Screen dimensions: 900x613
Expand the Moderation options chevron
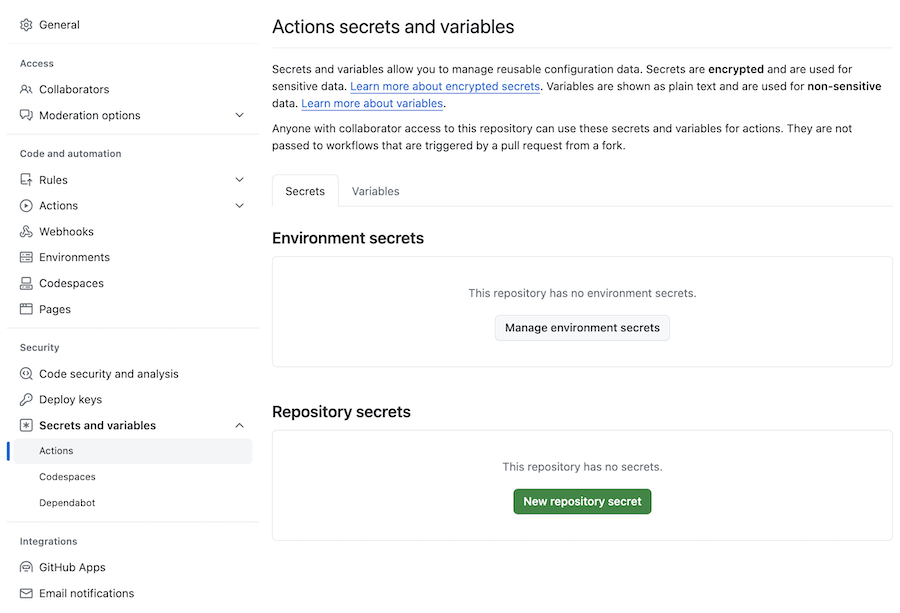[x=239, y=116]
